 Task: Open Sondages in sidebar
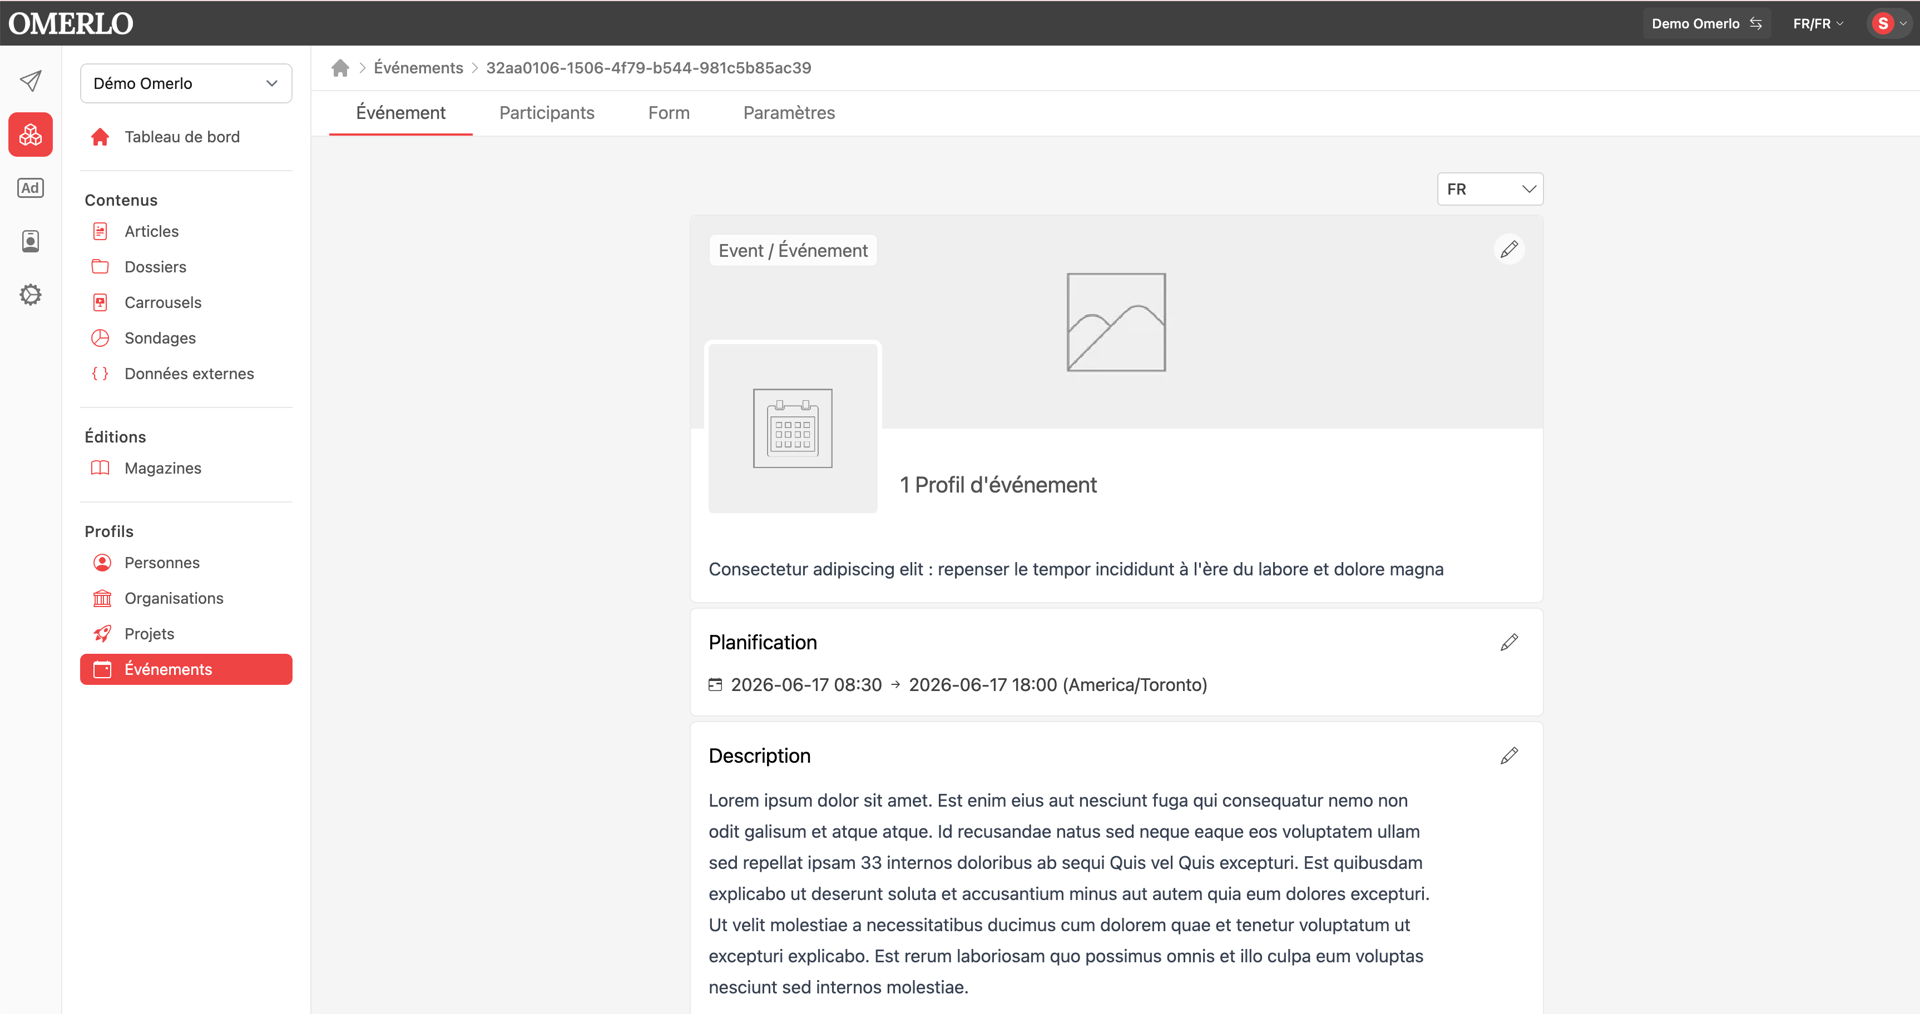186,338
